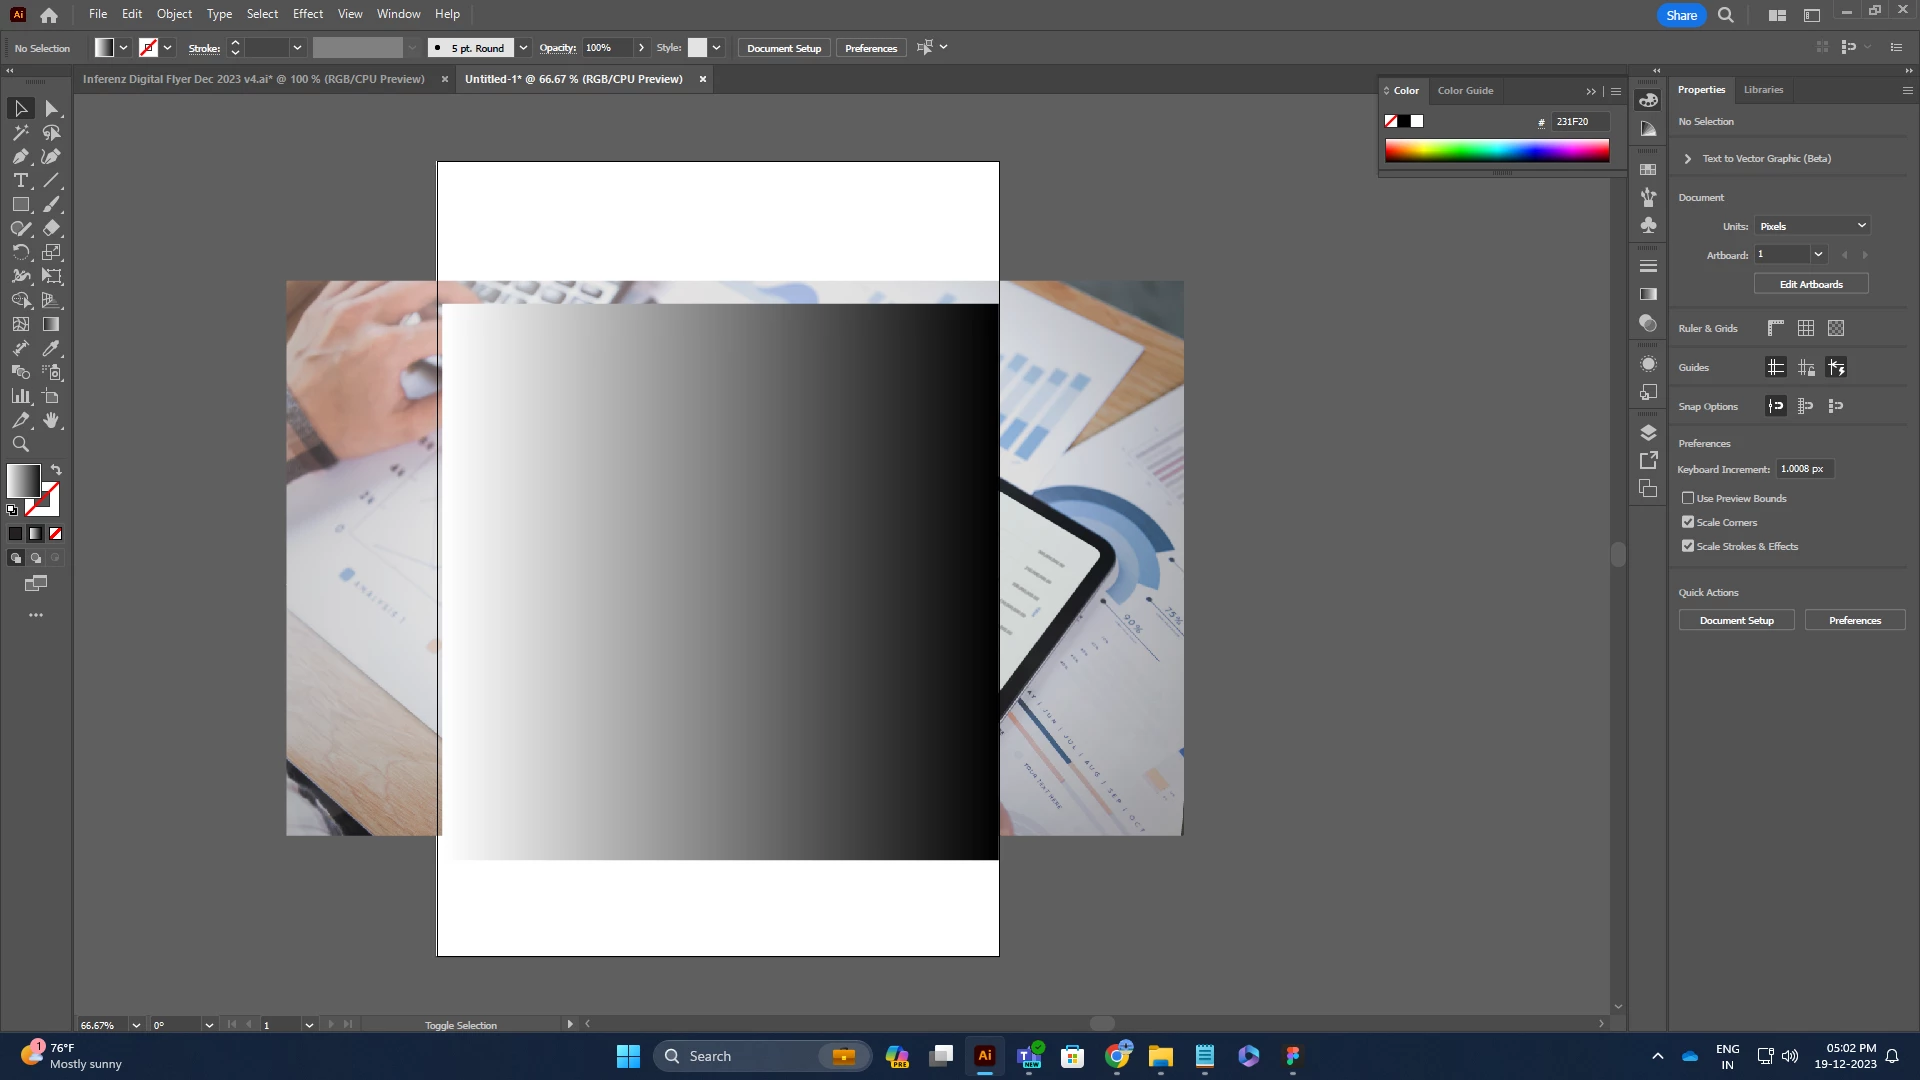Select the Eyedropper tool

[x=51, y=348]
